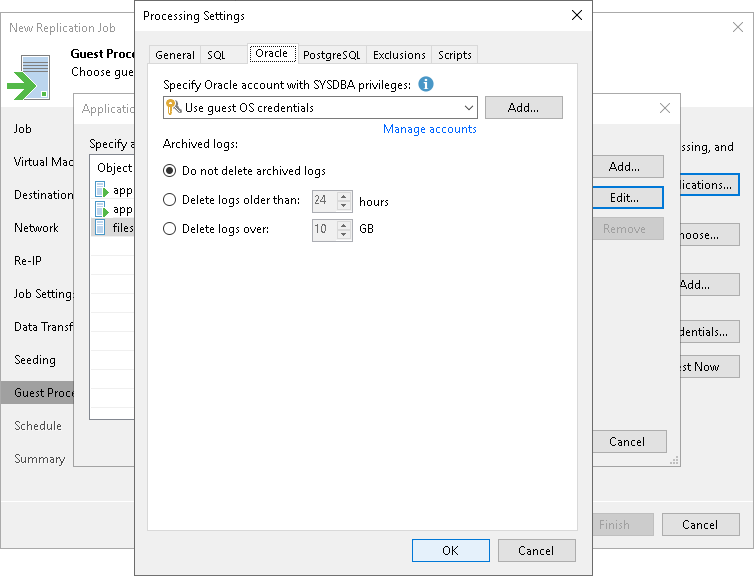This screenshot has height=576, width=754.
Task: Close the Processing Settings dialog
Action: point(577,15)
